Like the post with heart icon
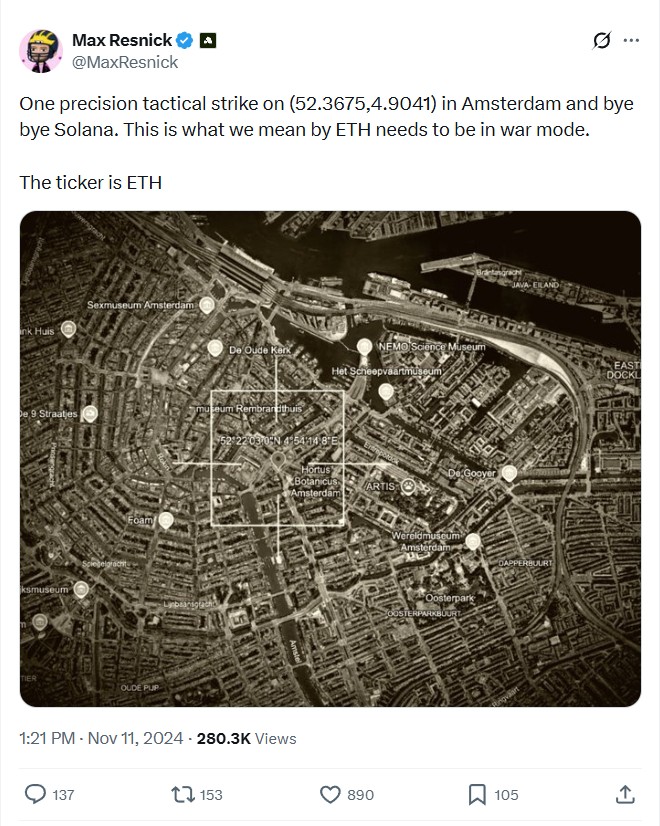This screenshot has width=660, height=826. pyautogui.click(x=330, y=794)
